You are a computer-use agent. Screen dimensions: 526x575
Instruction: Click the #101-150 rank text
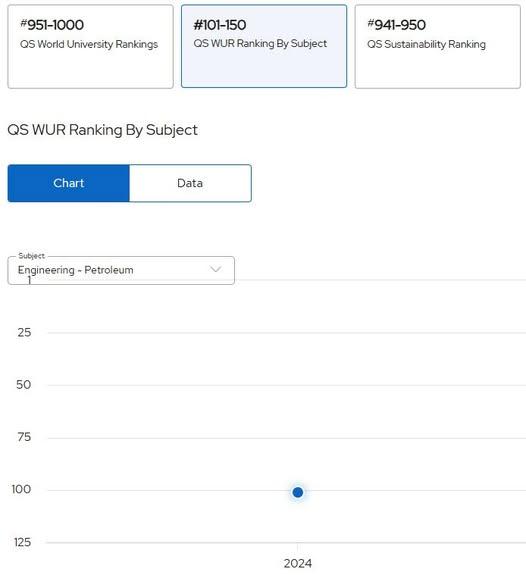[x=220, y=25]
